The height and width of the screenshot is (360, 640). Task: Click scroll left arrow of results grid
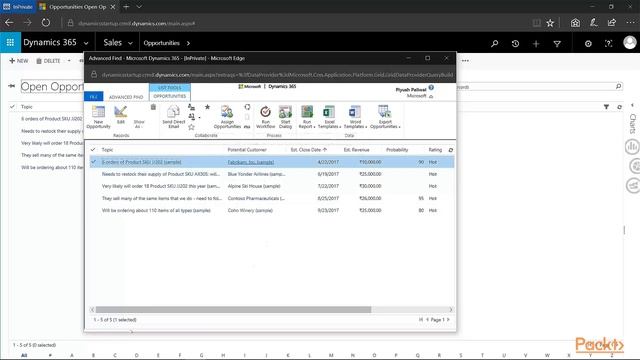point(92,309)
